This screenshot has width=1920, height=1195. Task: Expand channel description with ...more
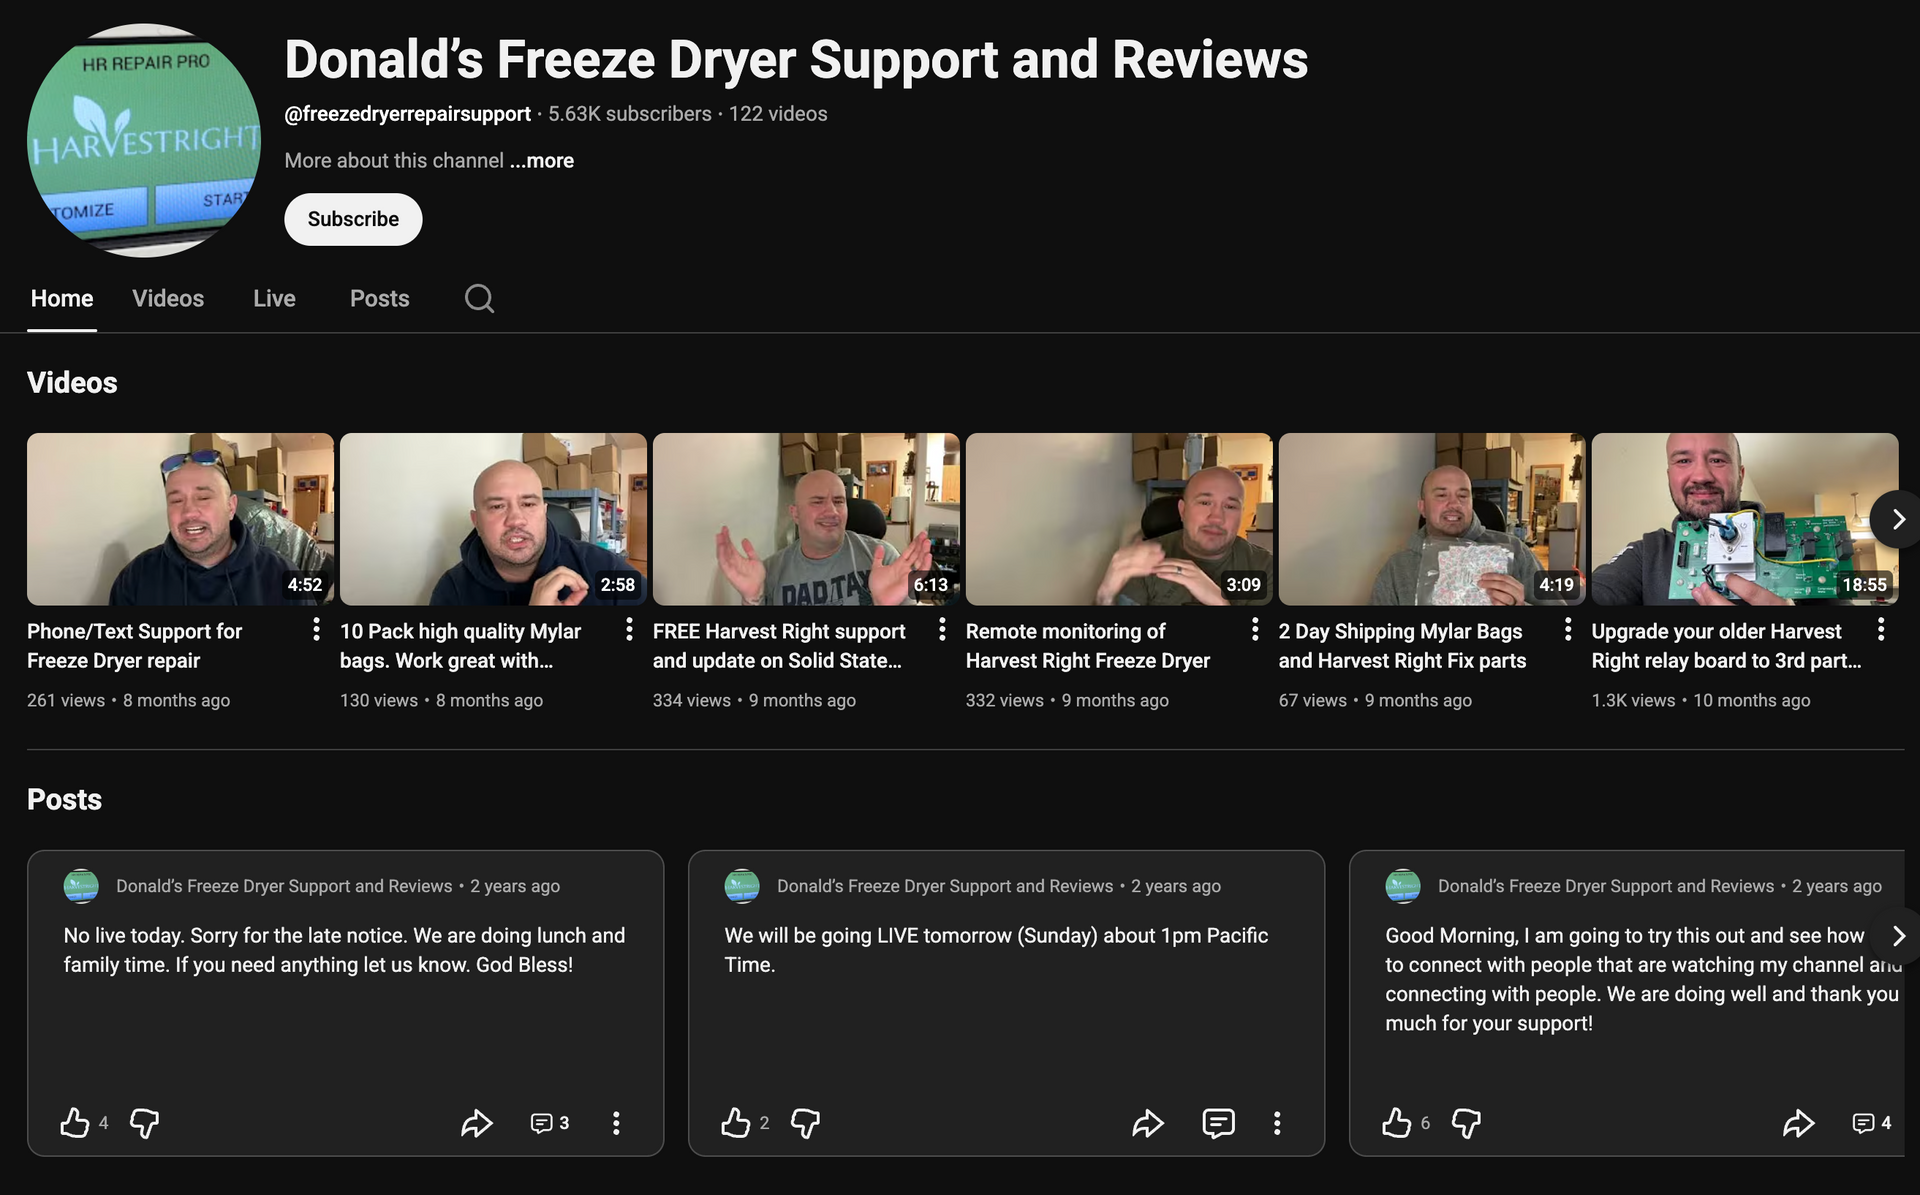[x=542, y=160]
